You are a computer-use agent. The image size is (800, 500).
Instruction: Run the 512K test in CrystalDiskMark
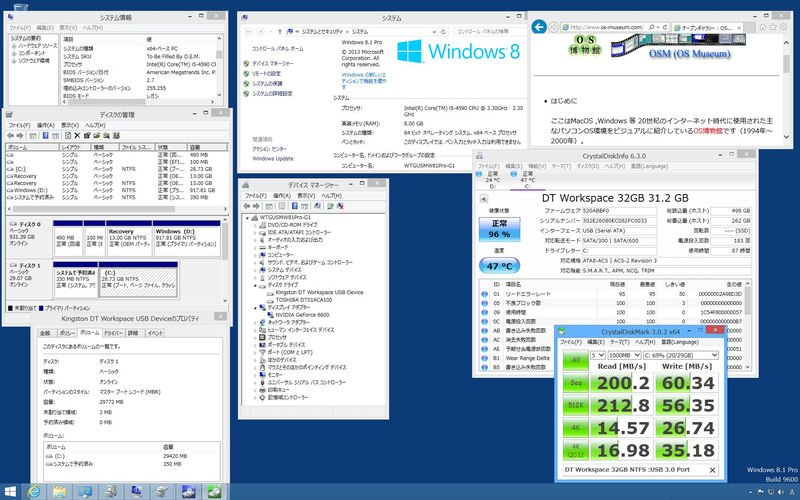(576, 405)
